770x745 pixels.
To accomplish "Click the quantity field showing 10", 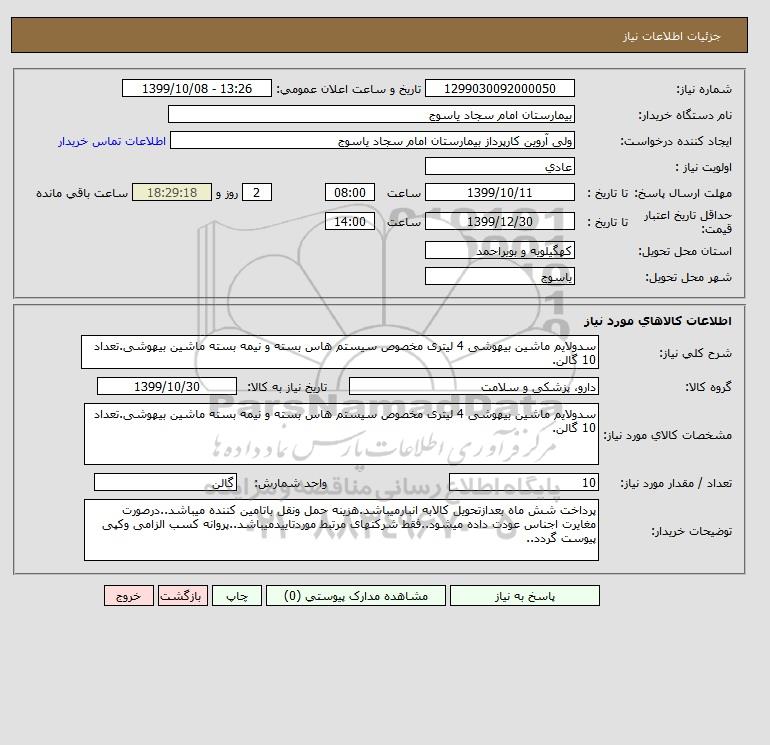I will click(524, 482).
